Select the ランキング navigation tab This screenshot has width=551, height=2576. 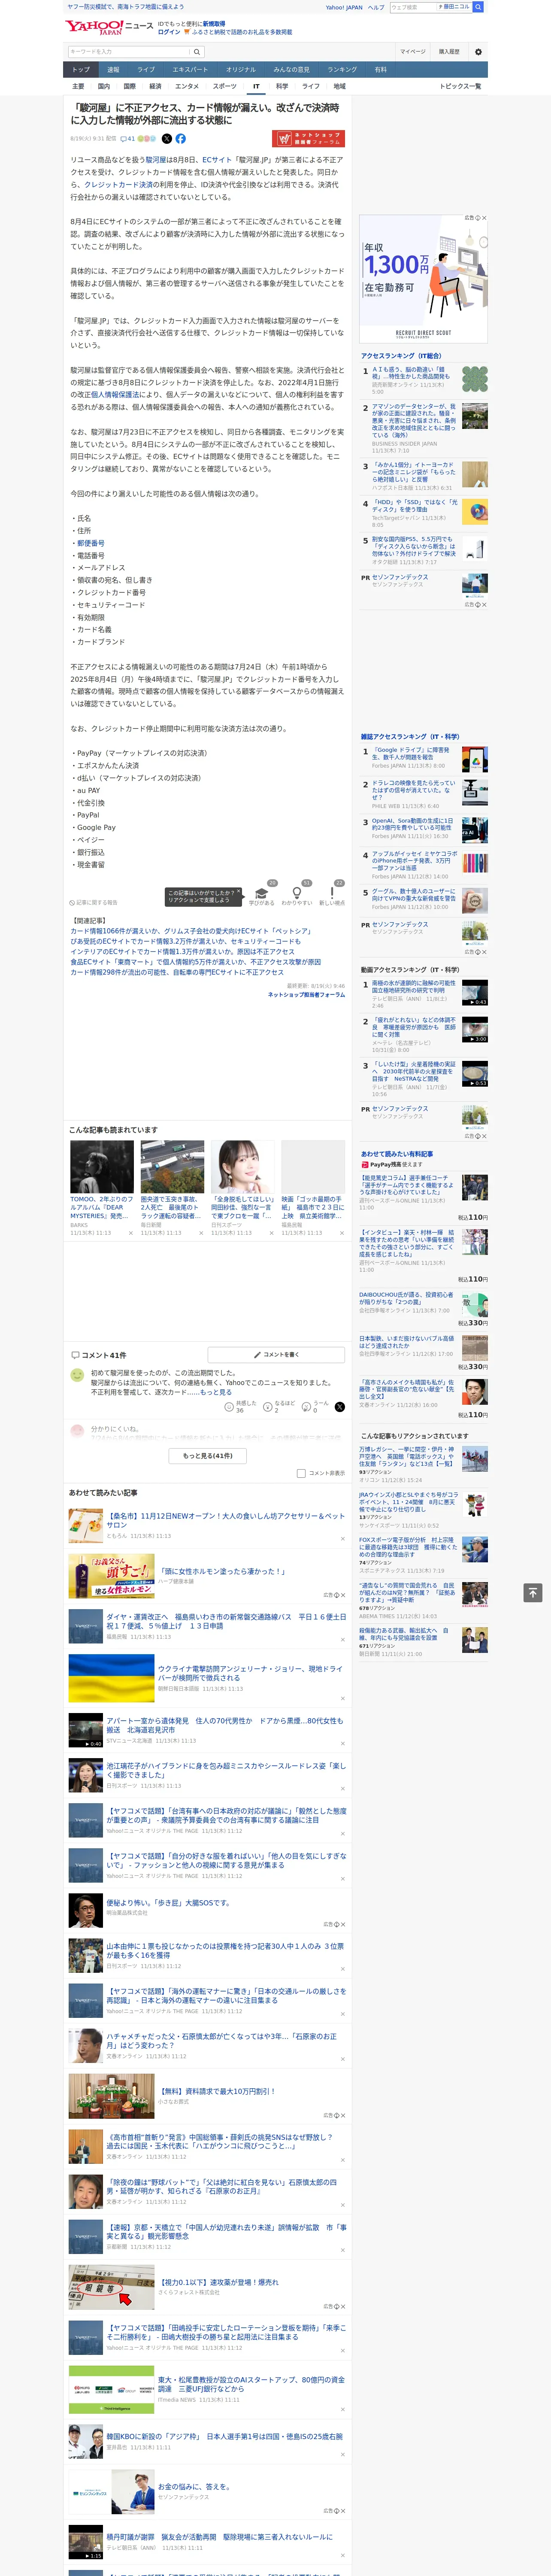[342, 70]
